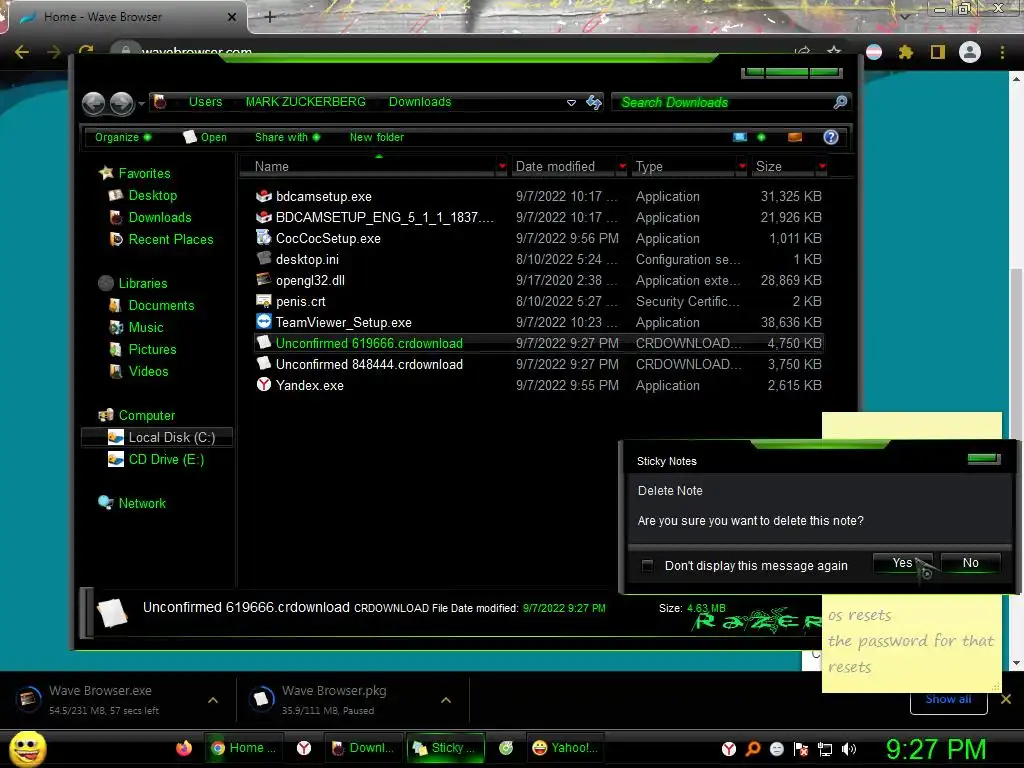The height and width of the screenshot is (768, 1024).
Task: Refresh the Downloads folder view
Action: click(x=594, y=102)
